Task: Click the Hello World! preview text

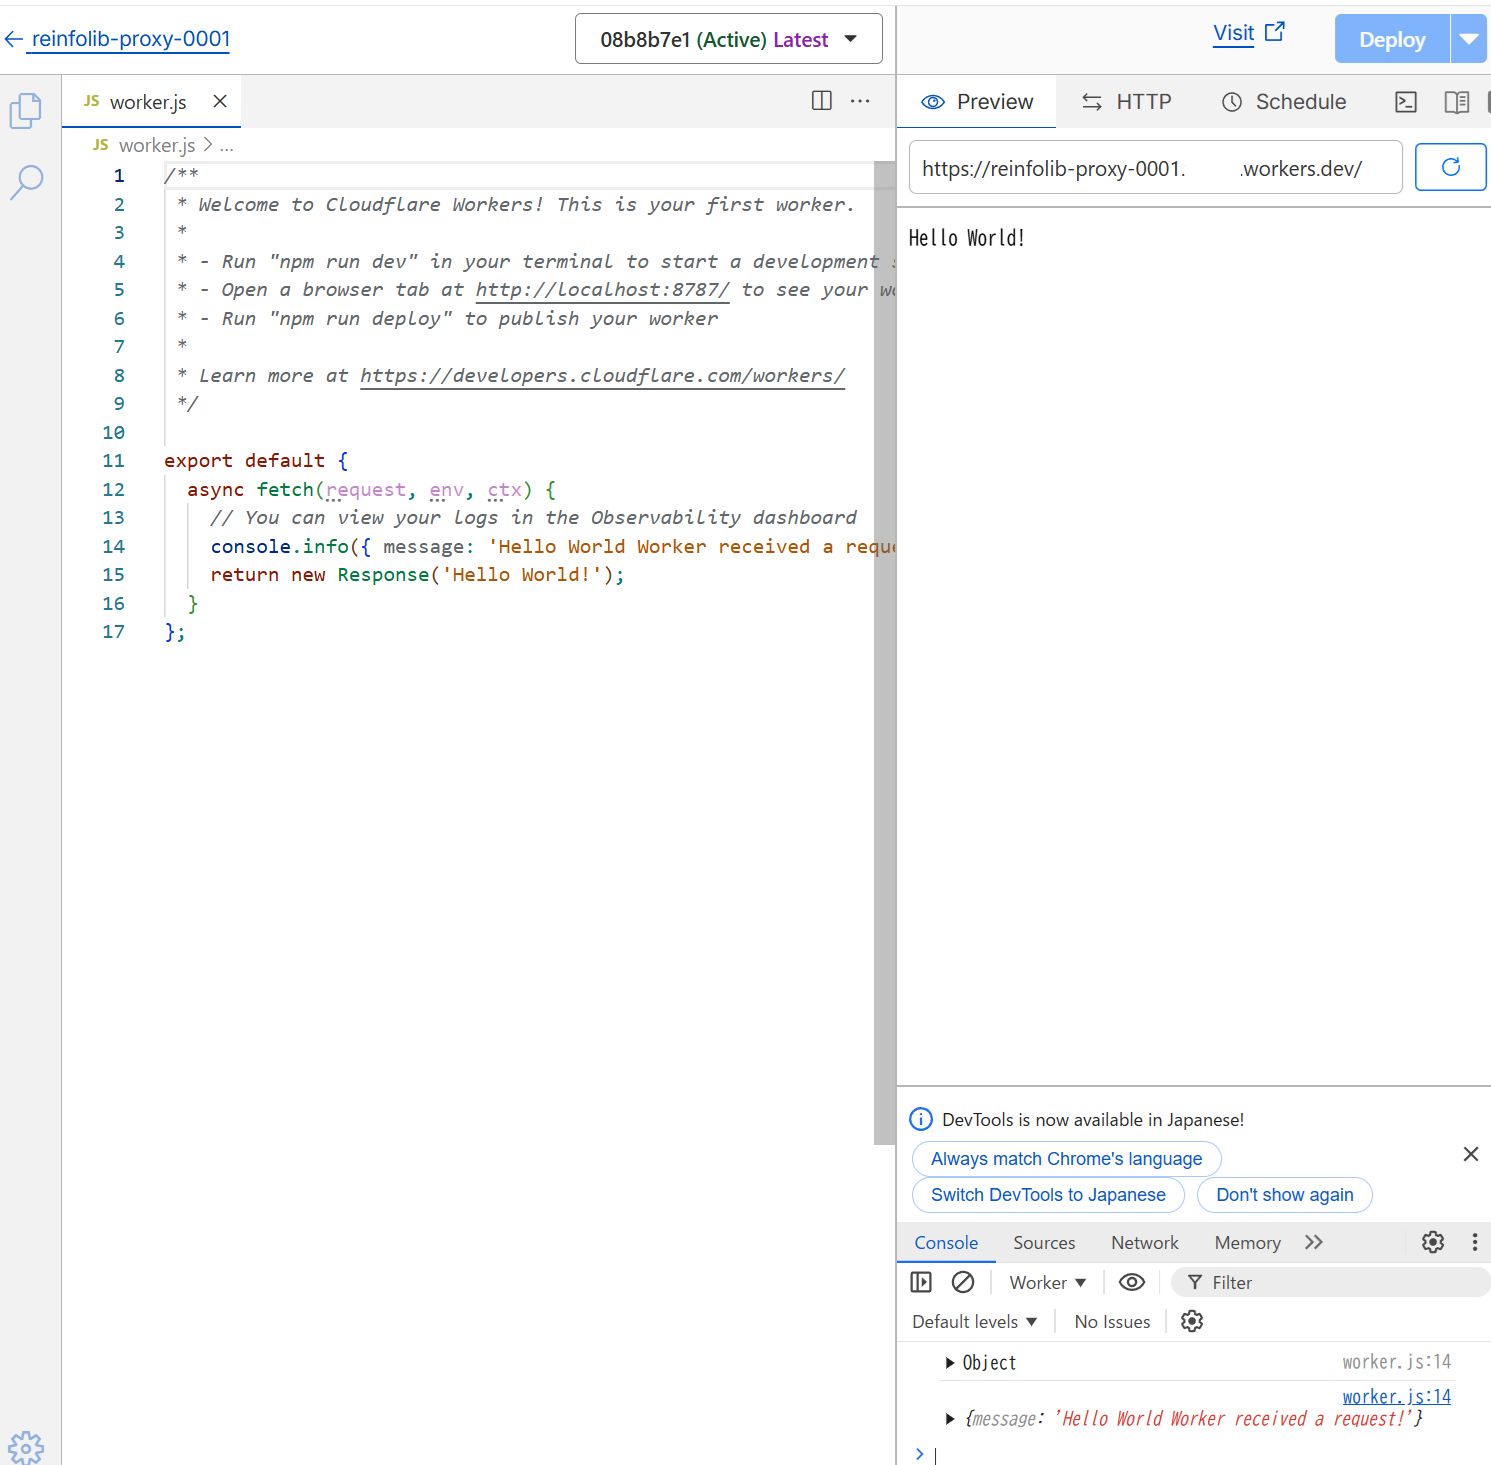Action: [966, 238]
